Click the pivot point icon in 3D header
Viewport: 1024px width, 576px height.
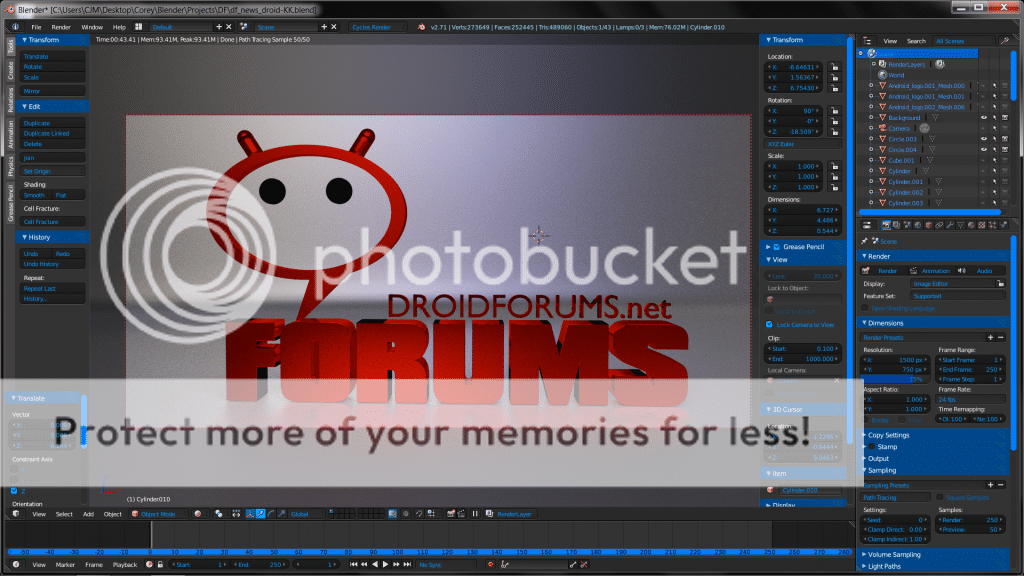(219, 514)
